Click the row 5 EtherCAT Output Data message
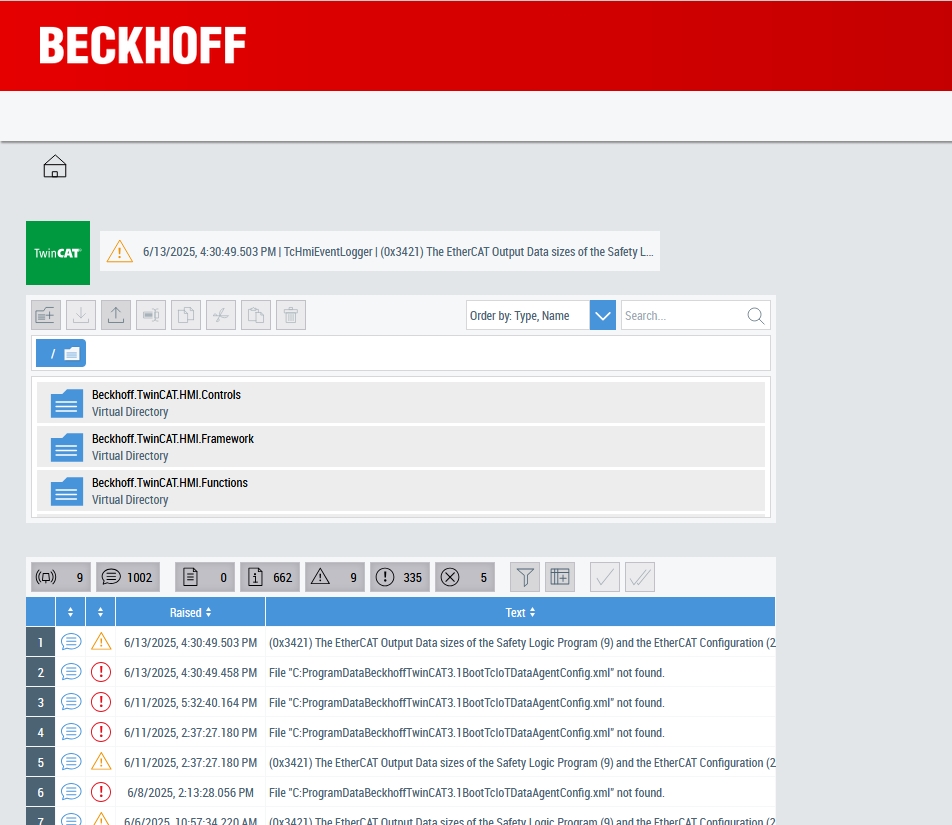This screenshot has width=952, height=825. click(522, 762)
